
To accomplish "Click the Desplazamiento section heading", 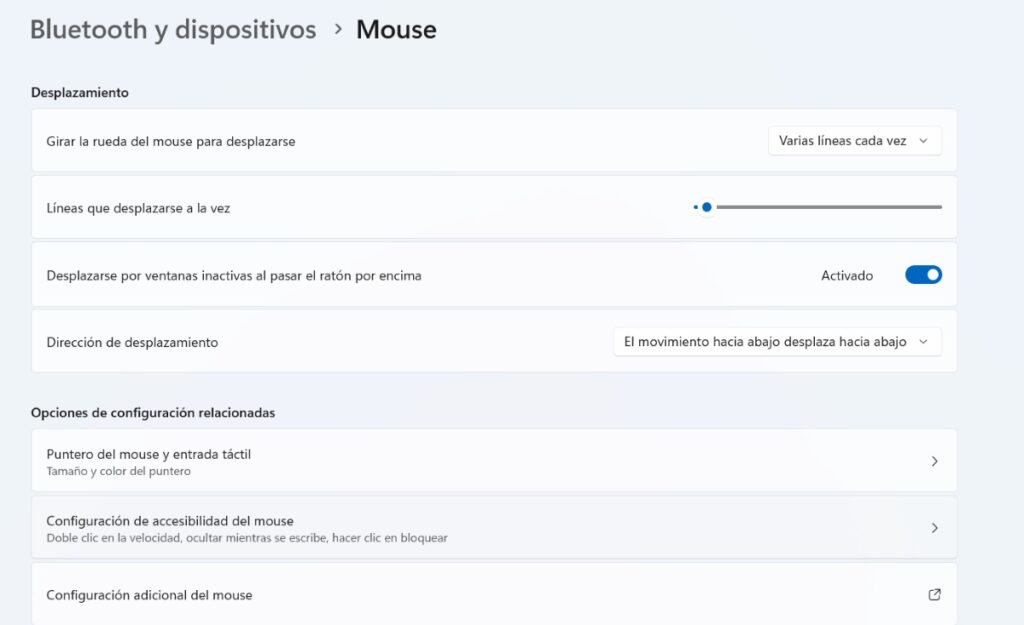I will tap(77, 92).
